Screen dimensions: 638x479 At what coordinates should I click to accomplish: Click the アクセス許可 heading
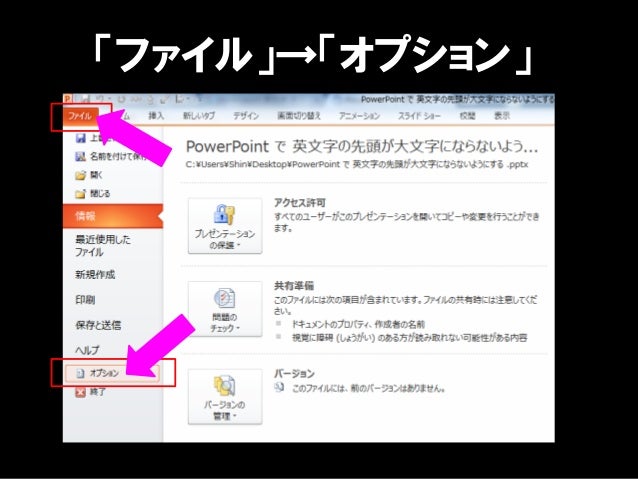299,203
